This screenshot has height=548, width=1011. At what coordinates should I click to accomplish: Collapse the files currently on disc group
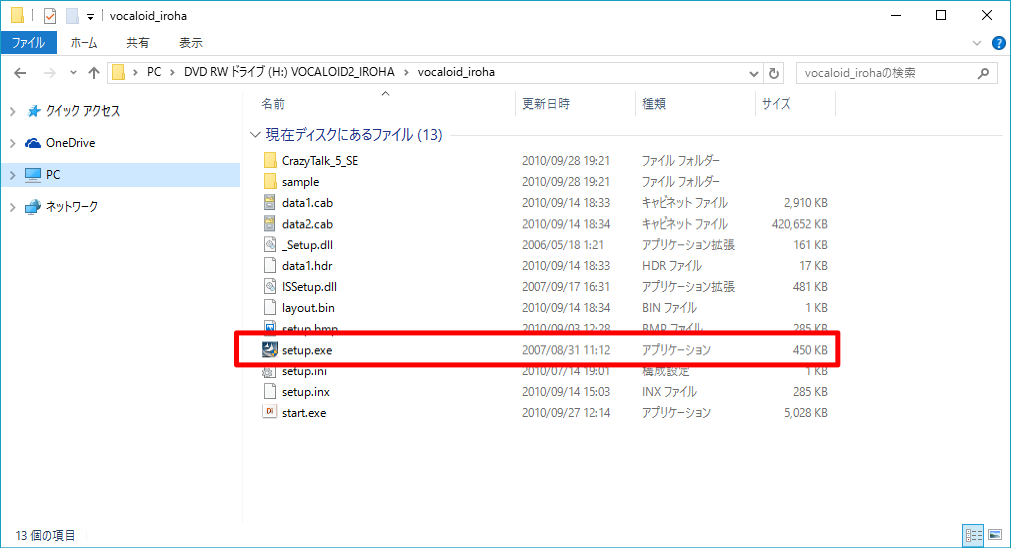click(x=255, y=135)
